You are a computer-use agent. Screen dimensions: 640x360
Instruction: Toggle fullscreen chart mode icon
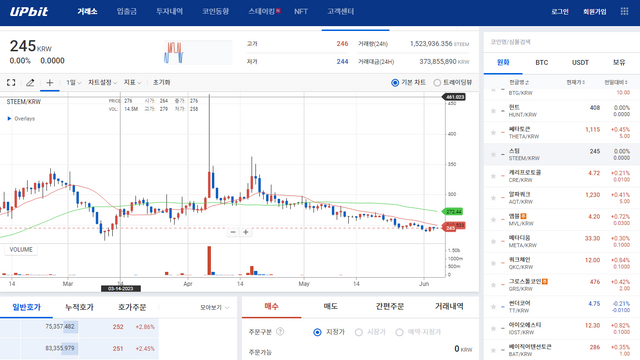tap(11, 82)
